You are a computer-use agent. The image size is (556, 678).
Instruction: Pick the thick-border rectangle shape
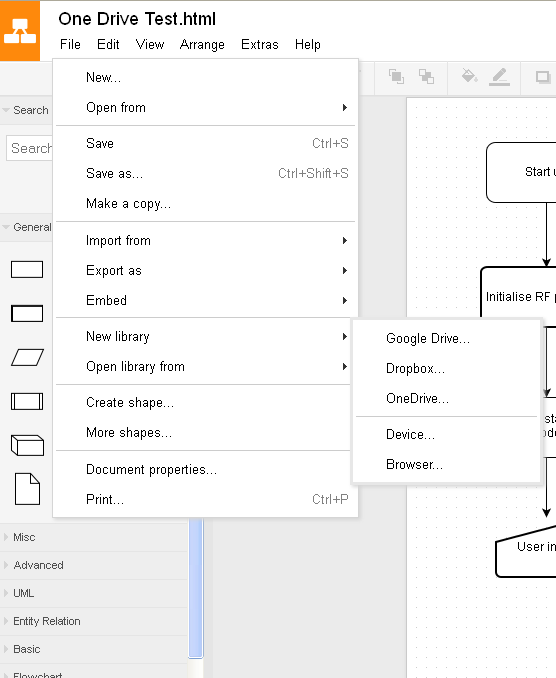(x=27, y=313)
